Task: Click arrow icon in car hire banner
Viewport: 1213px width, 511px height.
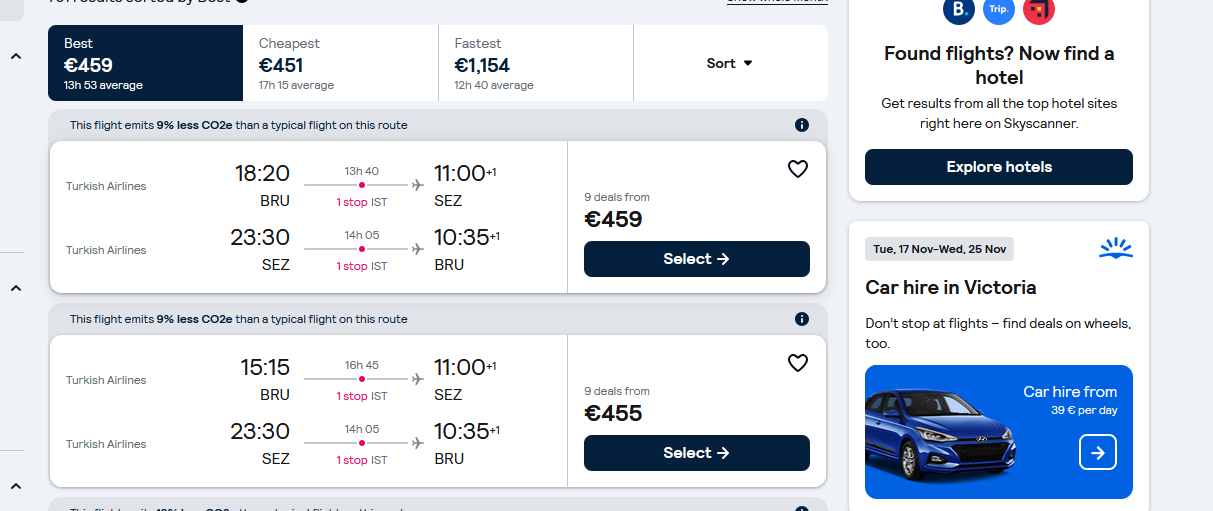Action: (x=1098, y=452)
